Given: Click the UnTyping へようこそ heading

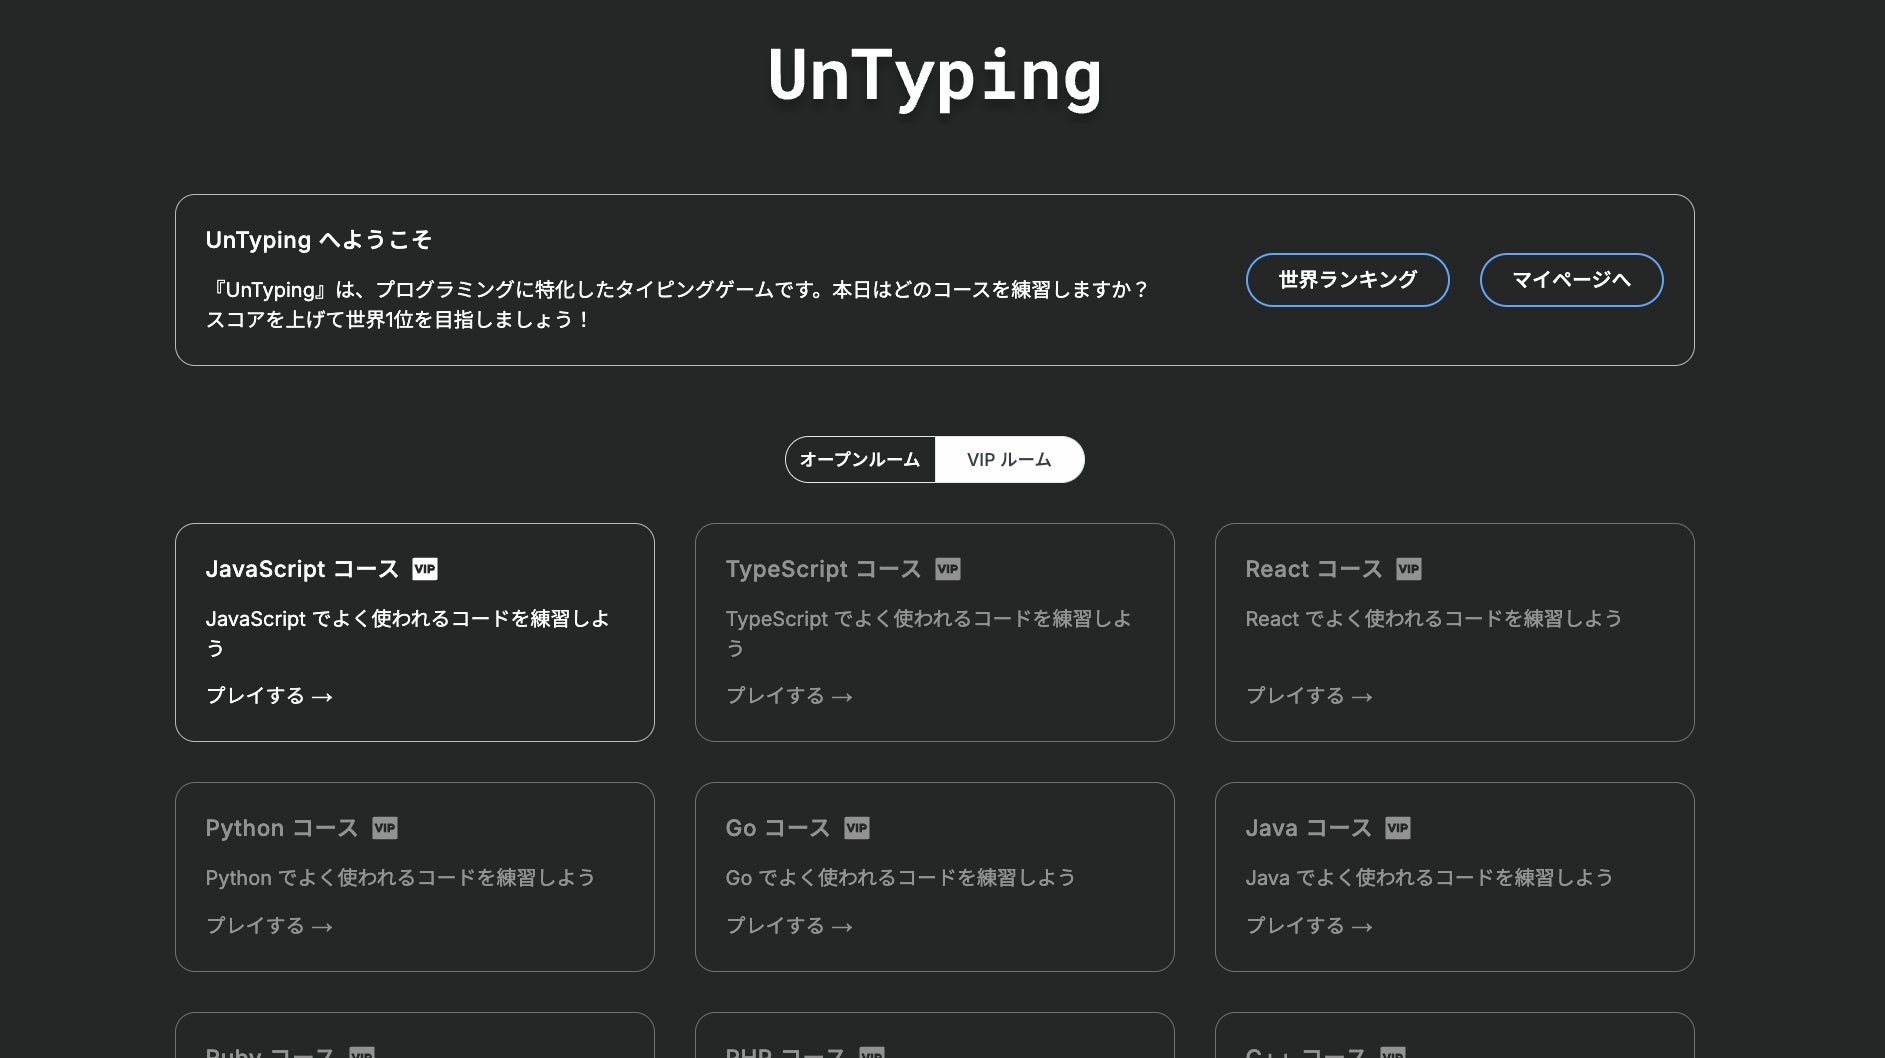Looking at the screenshot, I should pos(319,240).
